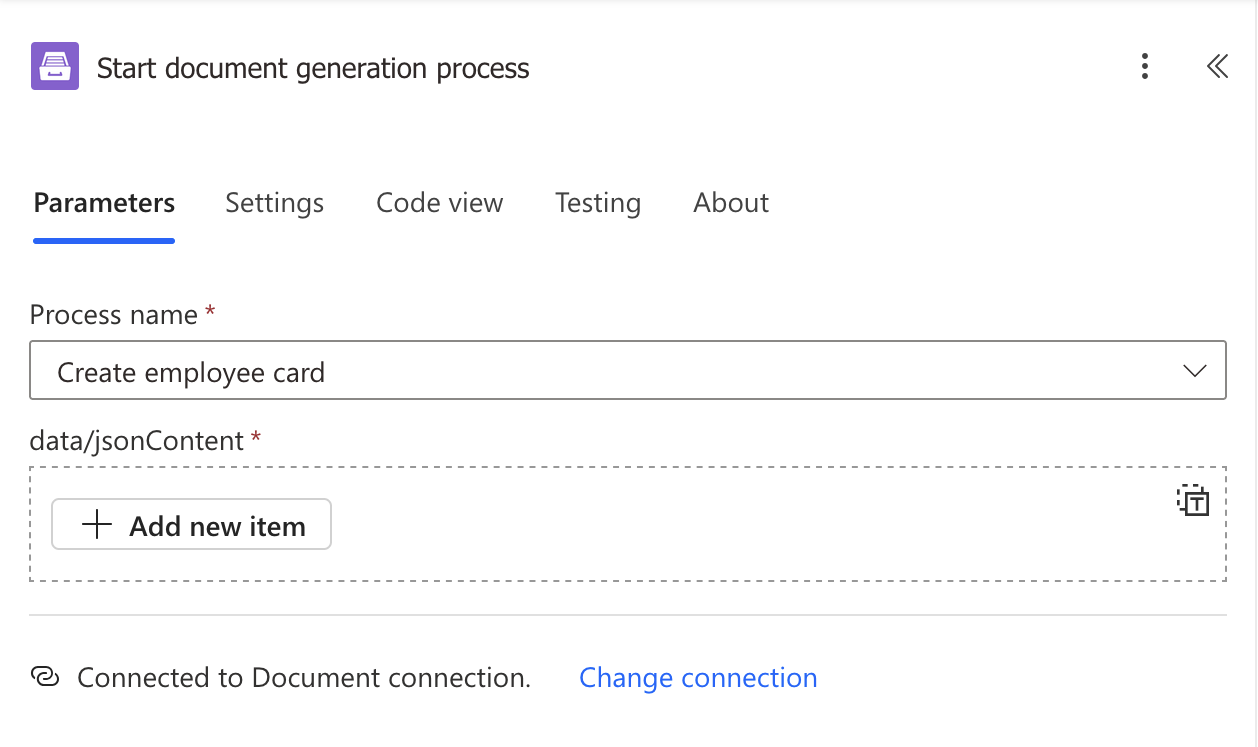The image size is (1258, 747).
Task: Collapse the panel with double chevron
Action: (1216, 67)
